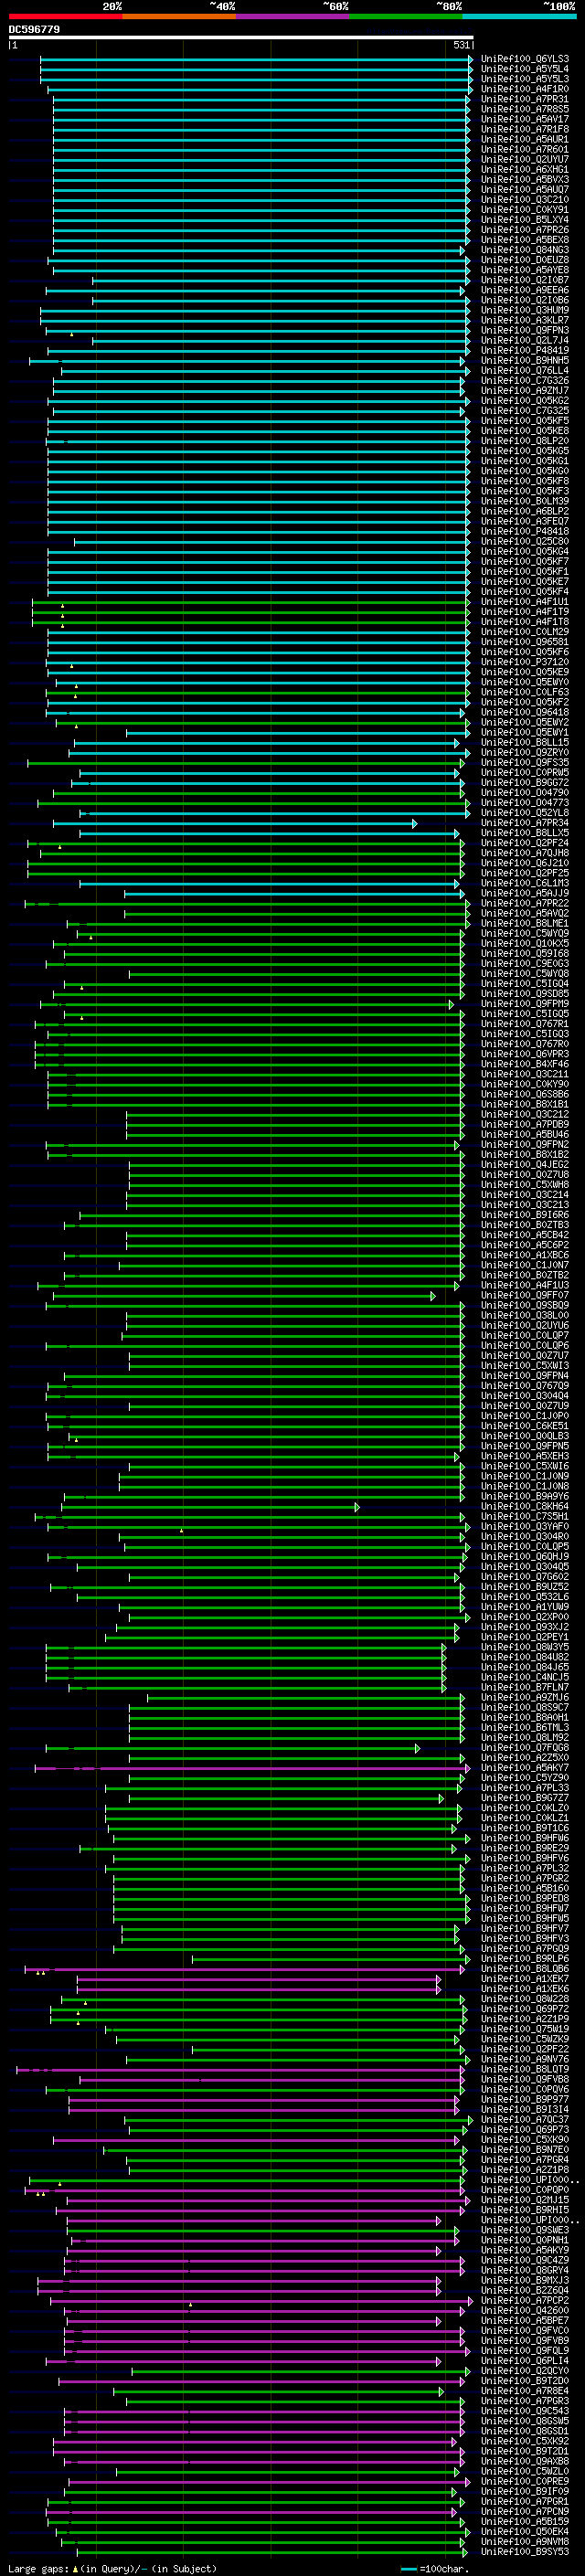This screenshot has height=2576, width=585.
Task: Select the label UniRef100_Q2L7J4
Action: 524,340
